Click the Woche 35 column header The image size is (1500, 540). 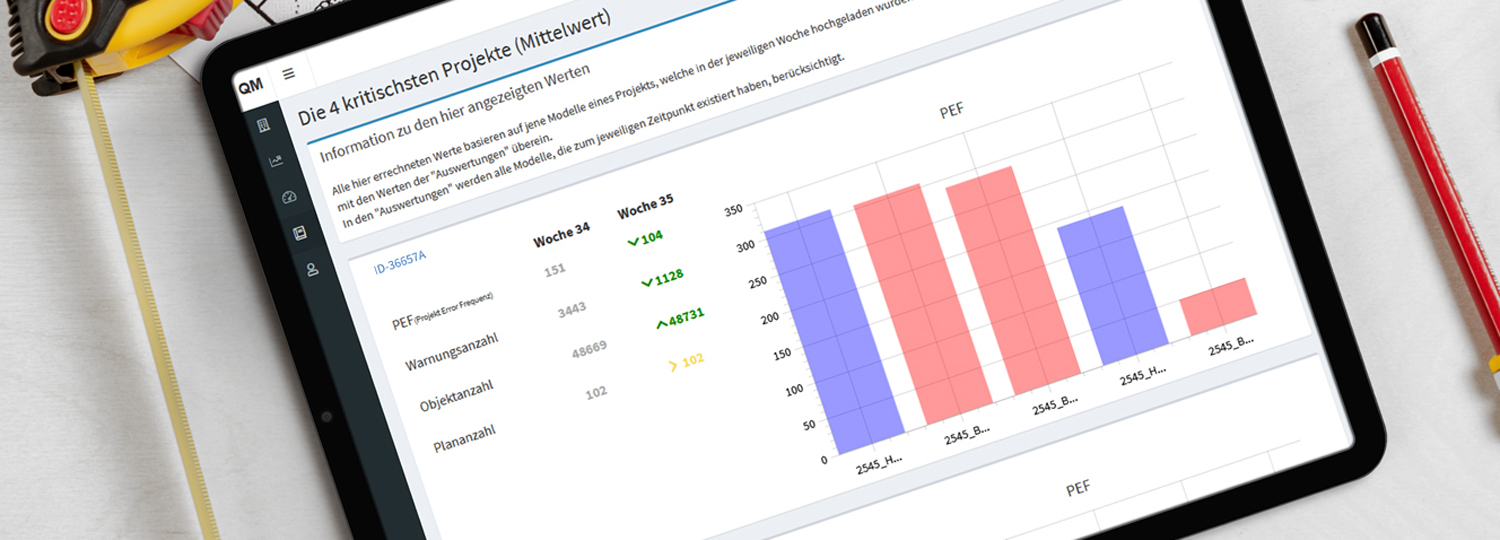tap(645, 207)
